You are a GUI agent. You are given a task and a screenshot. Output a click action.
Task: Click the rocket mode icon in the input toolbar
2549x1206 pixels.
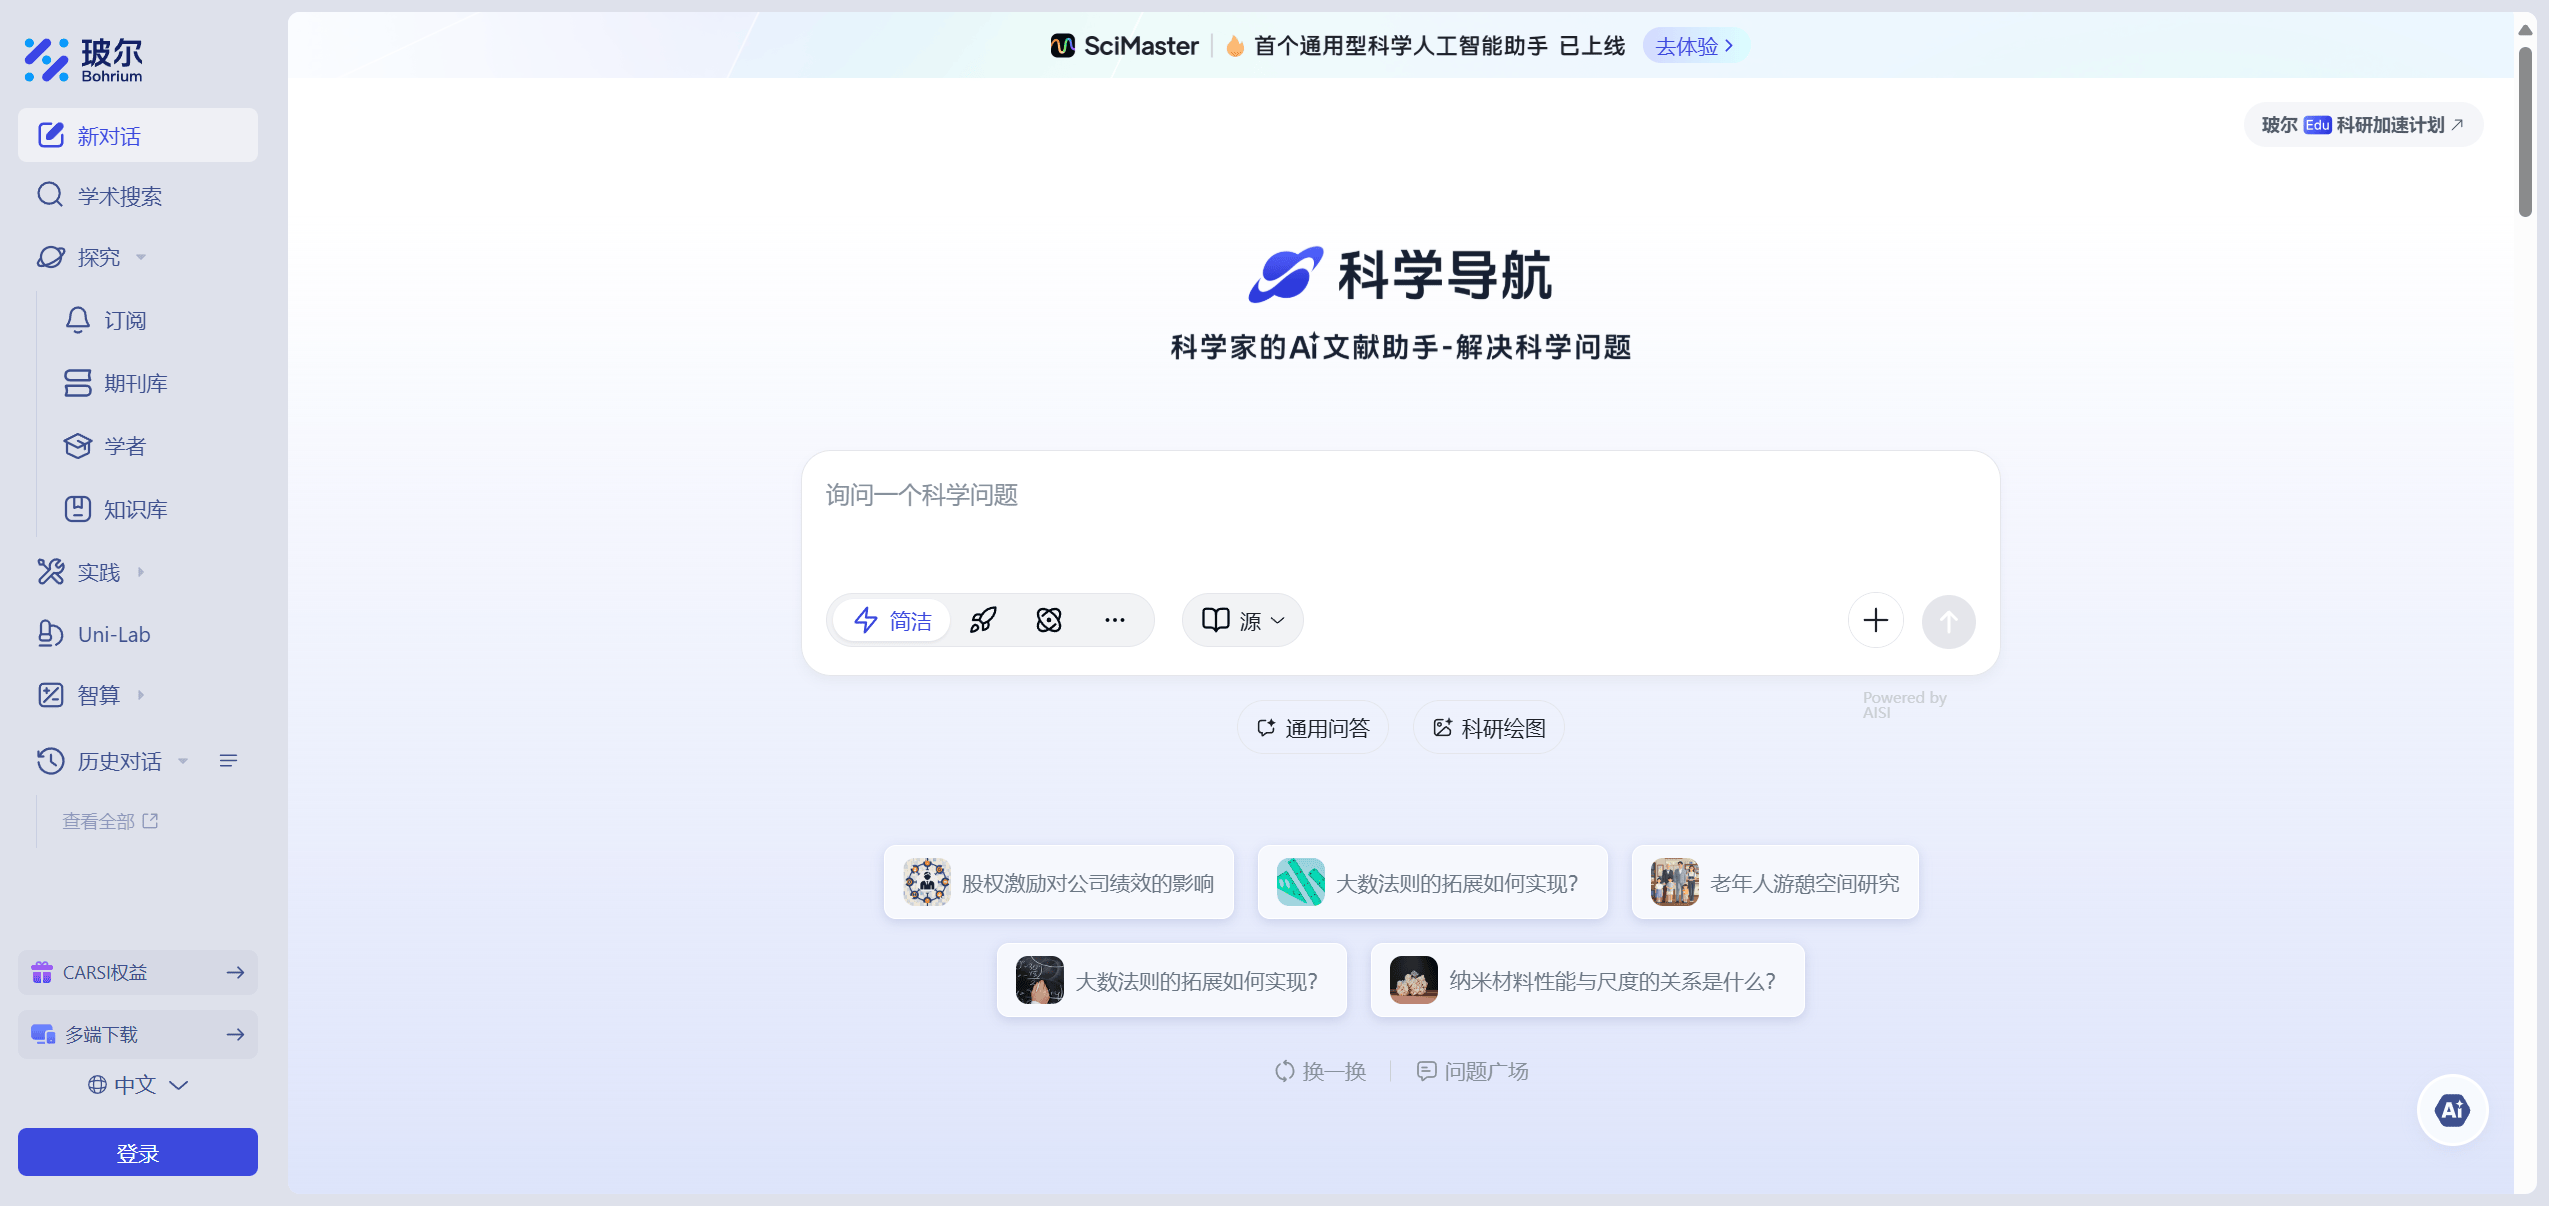click(x=982, y=620)
